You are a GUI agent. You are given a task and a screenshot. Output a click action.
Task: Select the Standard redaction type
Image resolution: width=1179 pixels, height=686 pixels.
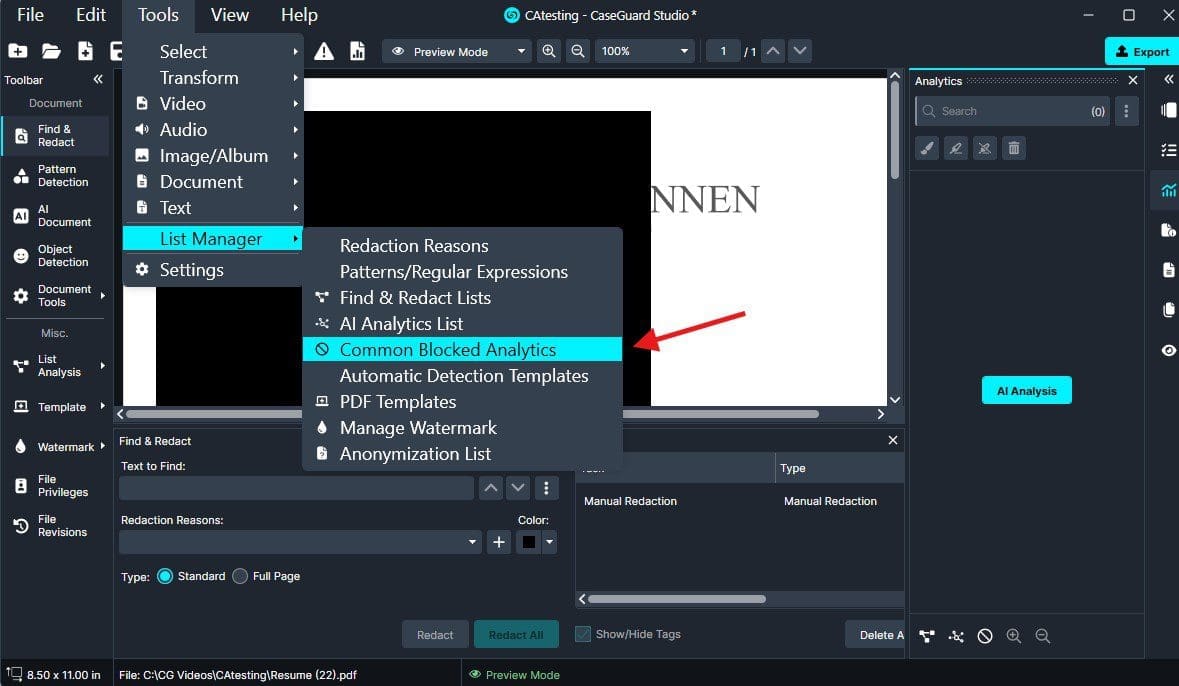click(x=166, y=576)
